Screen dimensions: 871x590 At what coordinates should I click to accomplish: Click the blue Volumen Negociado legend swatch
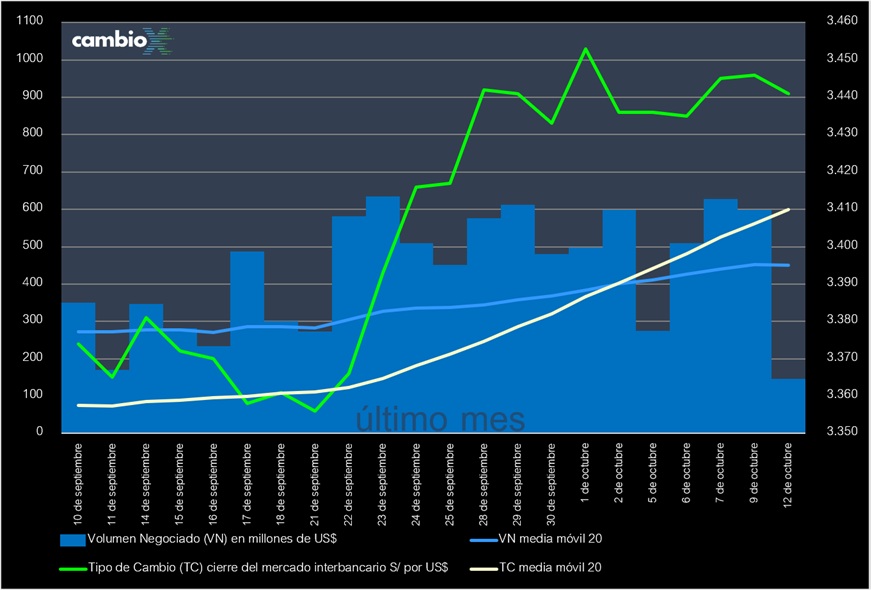[73, 539]
